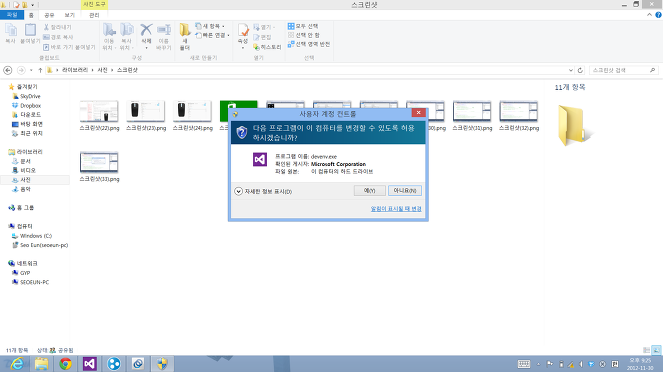The height and width of the screenshot is (372, 663).
Task: Click File Explorer folder taskbar icon
Action: pyautogui.click(x=41, y=364)
